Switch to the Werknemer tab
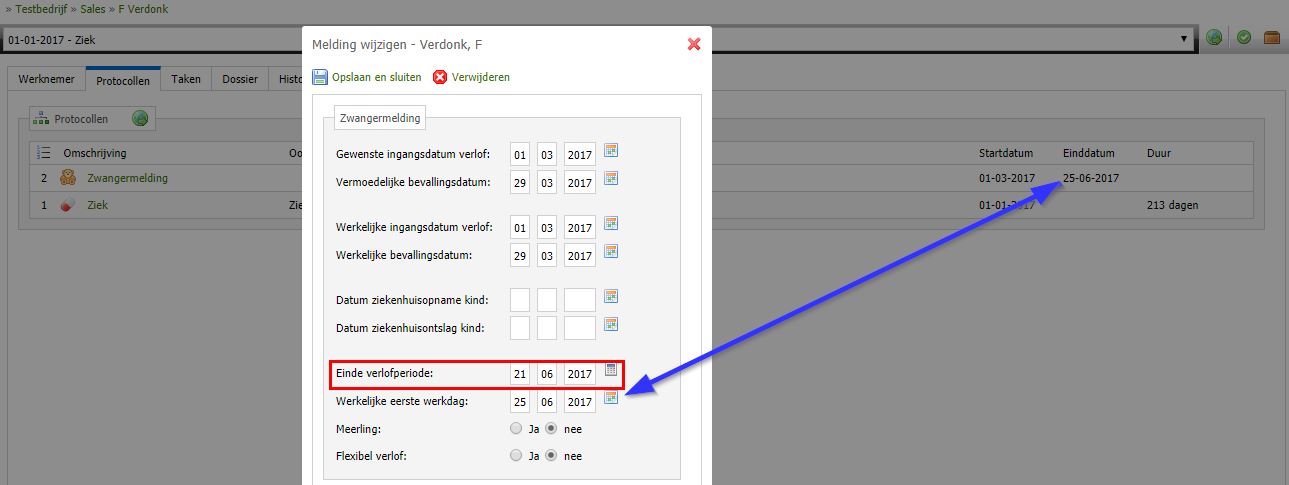Screen dimensions: 1289x485 coord(46,79)
